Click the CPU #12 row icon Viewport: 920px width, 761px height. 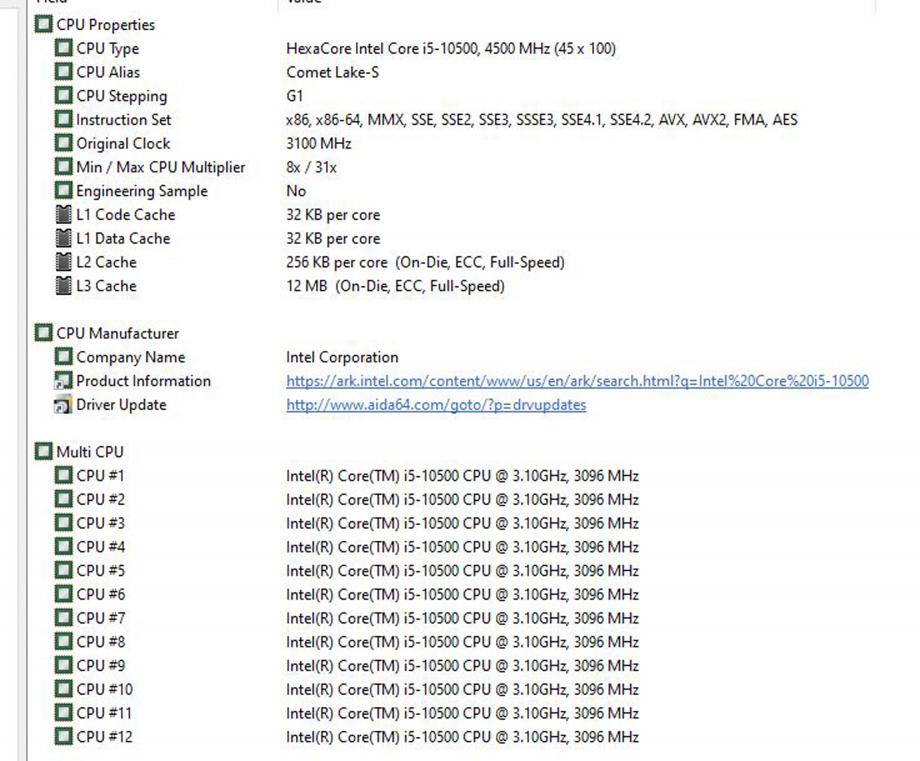[x=64, y=737]
